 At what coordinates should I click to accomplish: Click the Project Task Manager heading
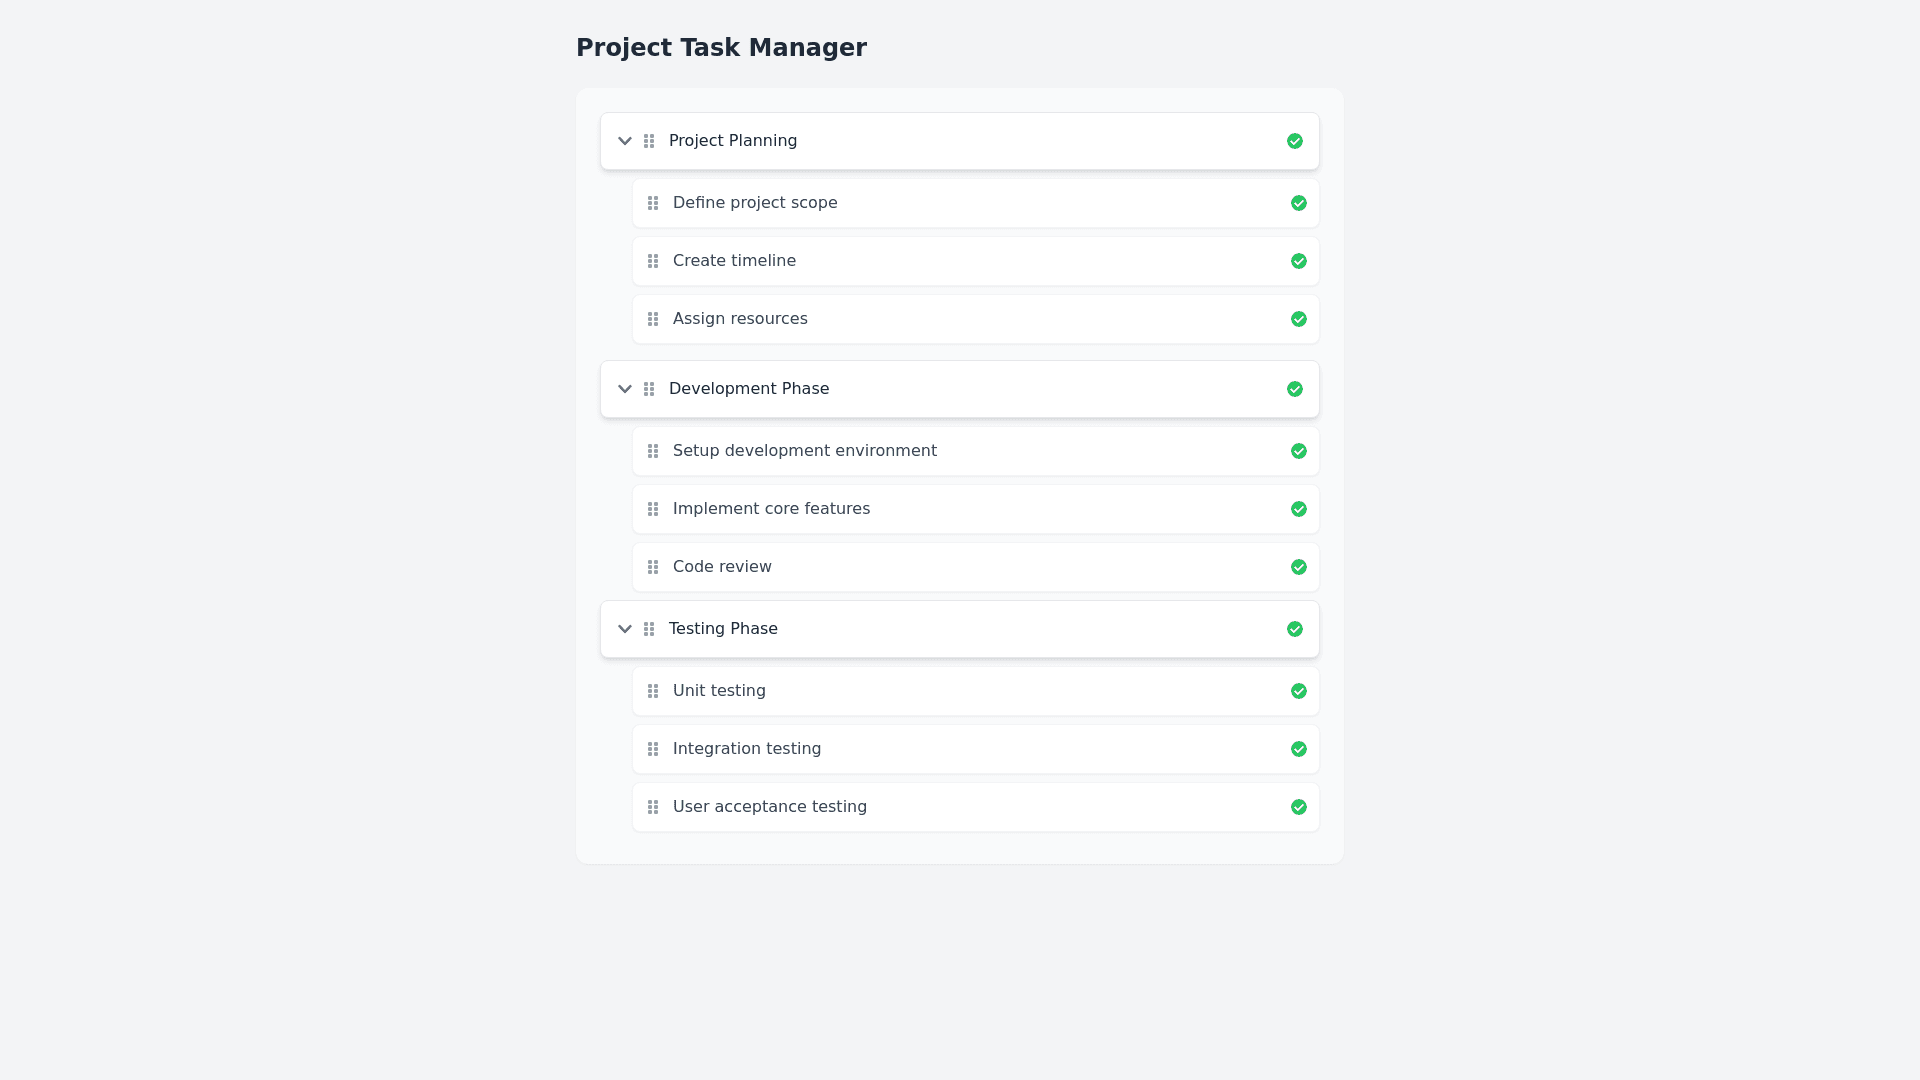click(721, 48)
